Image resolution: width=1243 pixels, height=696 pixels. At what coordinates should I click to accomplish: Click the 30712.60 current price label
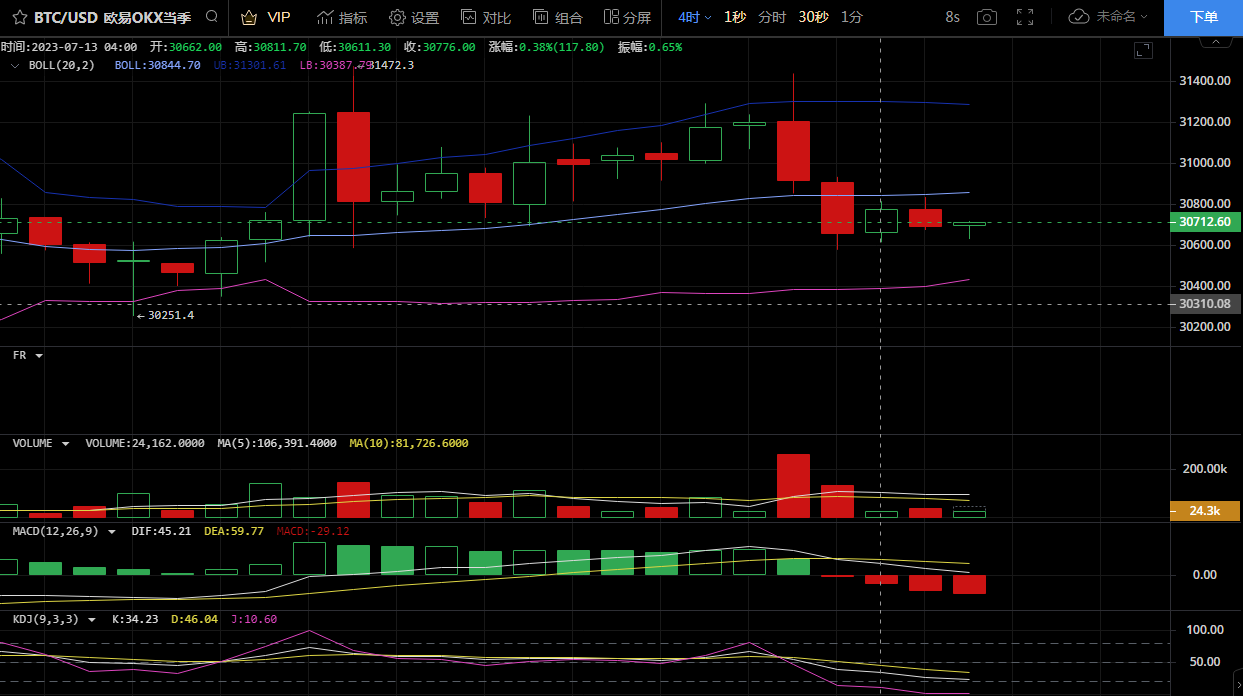point(1205,222)
